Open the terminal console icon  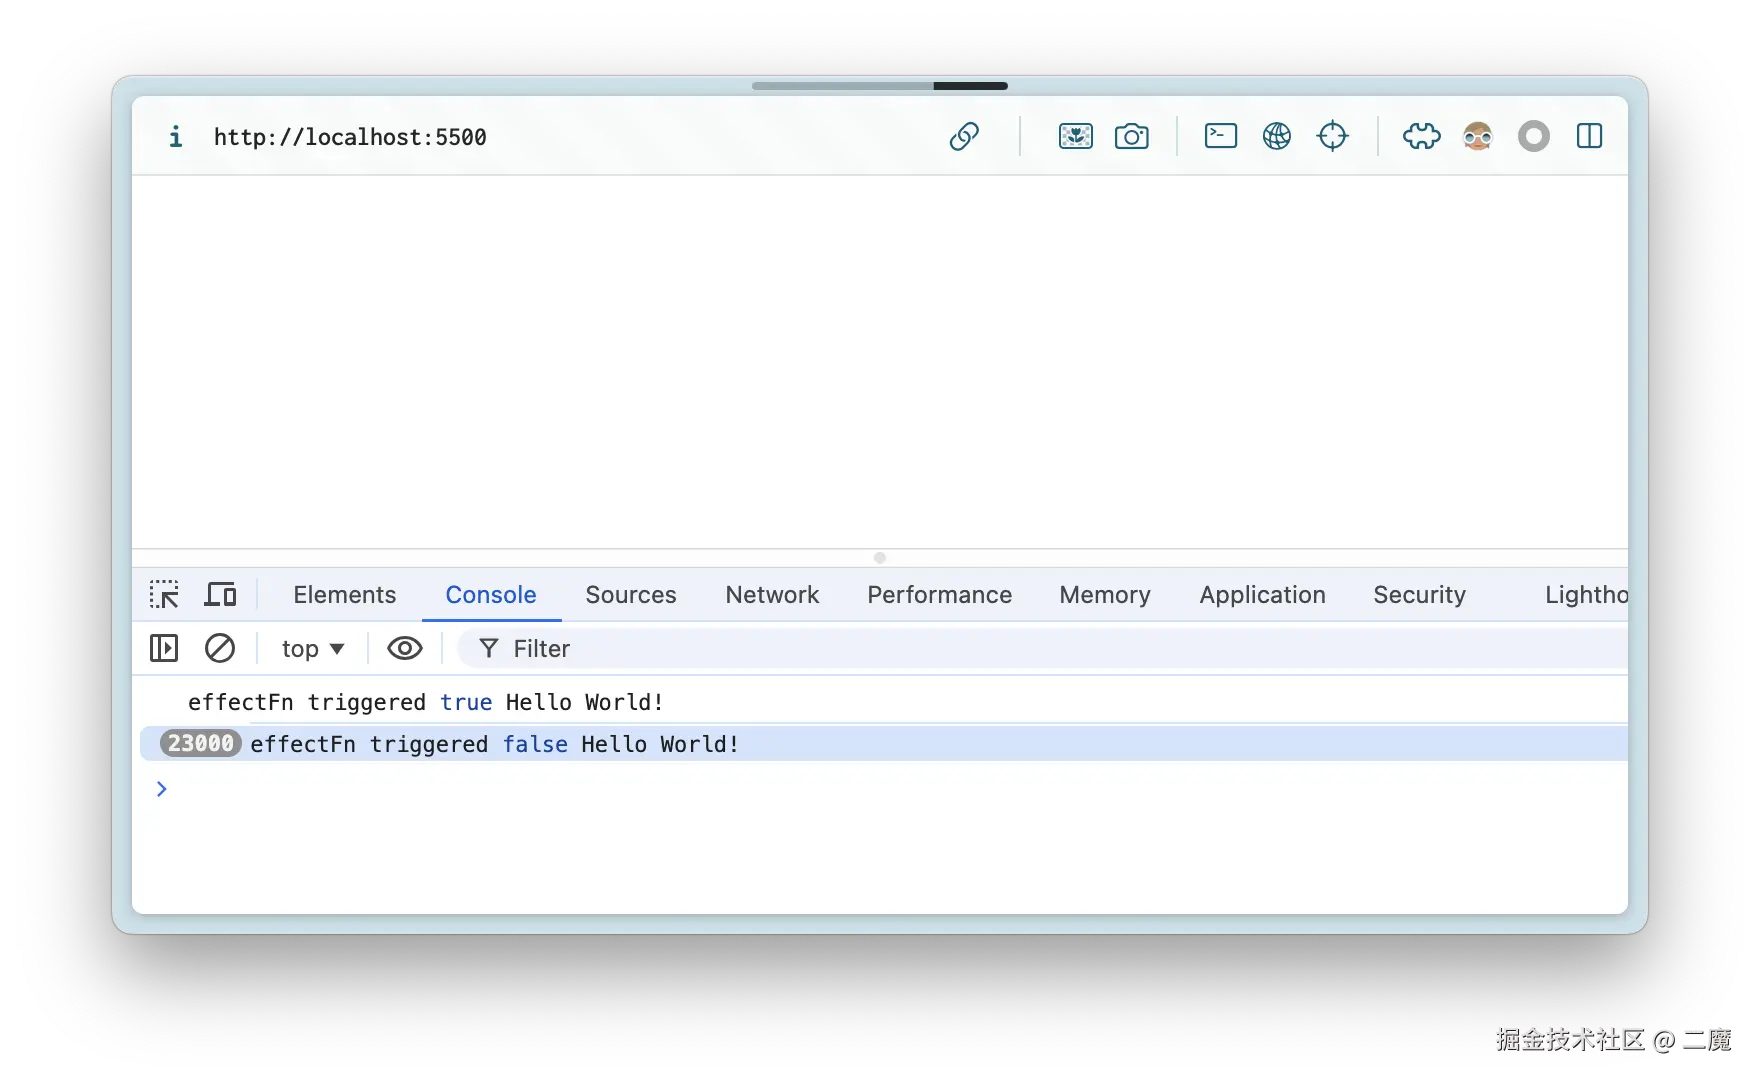[x=1221, y=136]
